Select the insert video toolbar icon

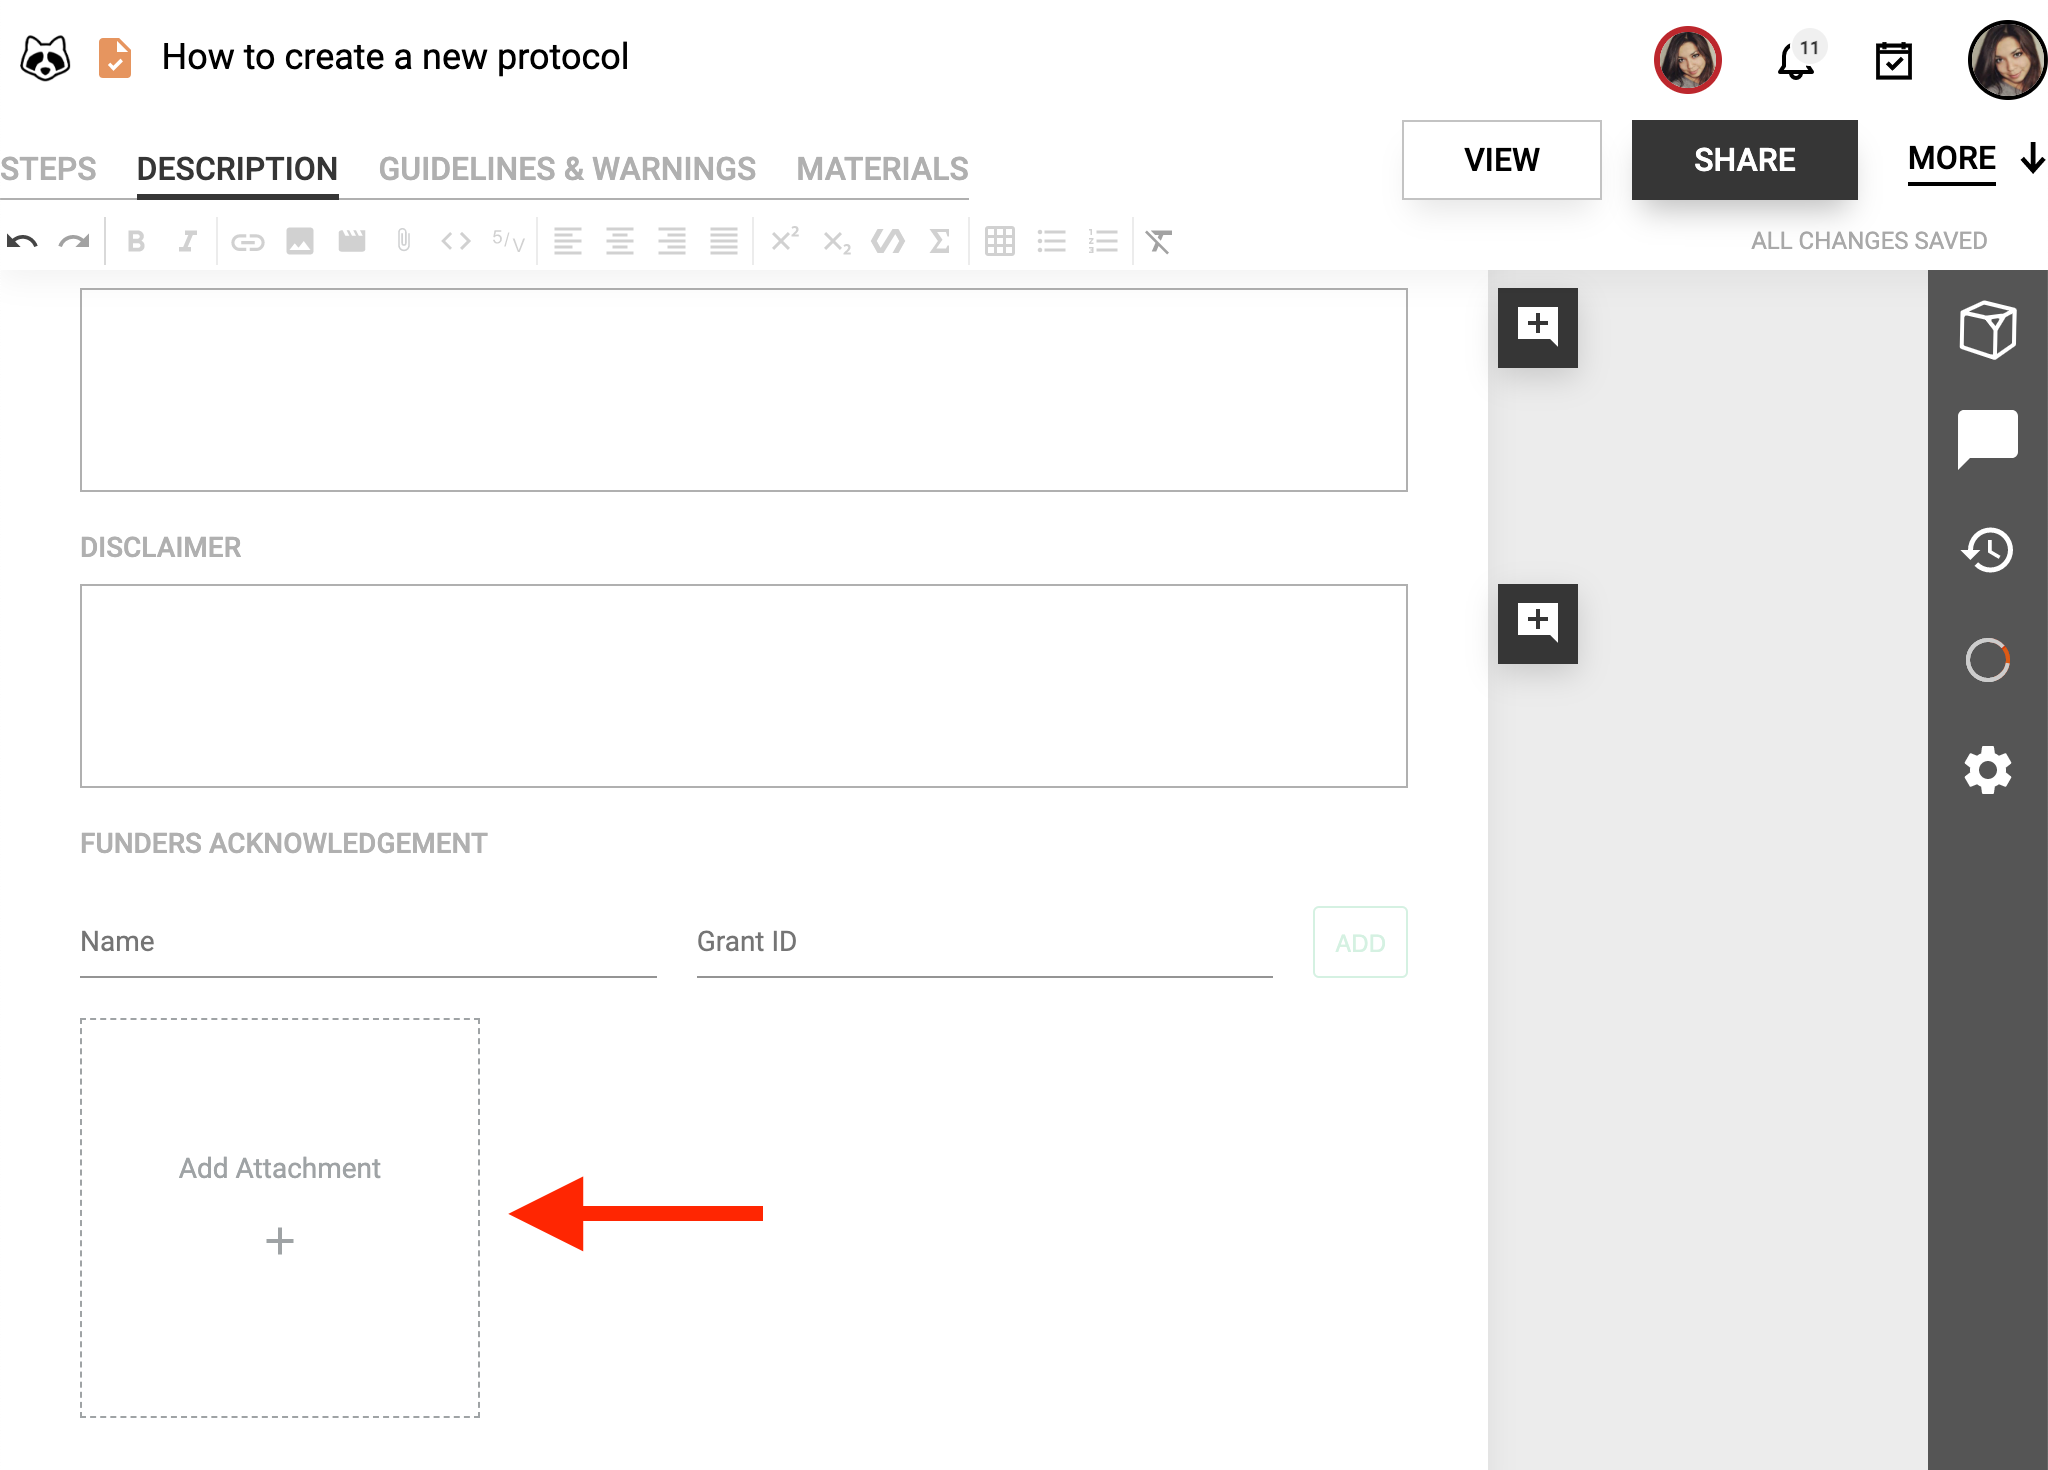[351, 240]
